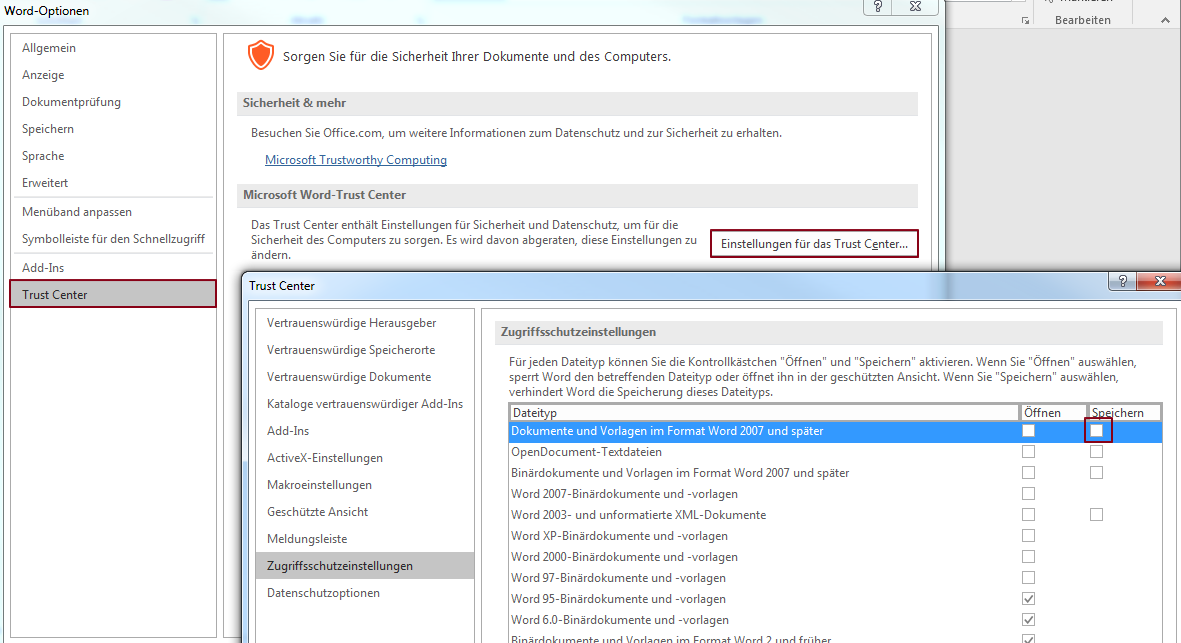Check Öffnen for Word 97-Binärdokumente
The image size is (1181, 643).
(x=1028, y=578)
